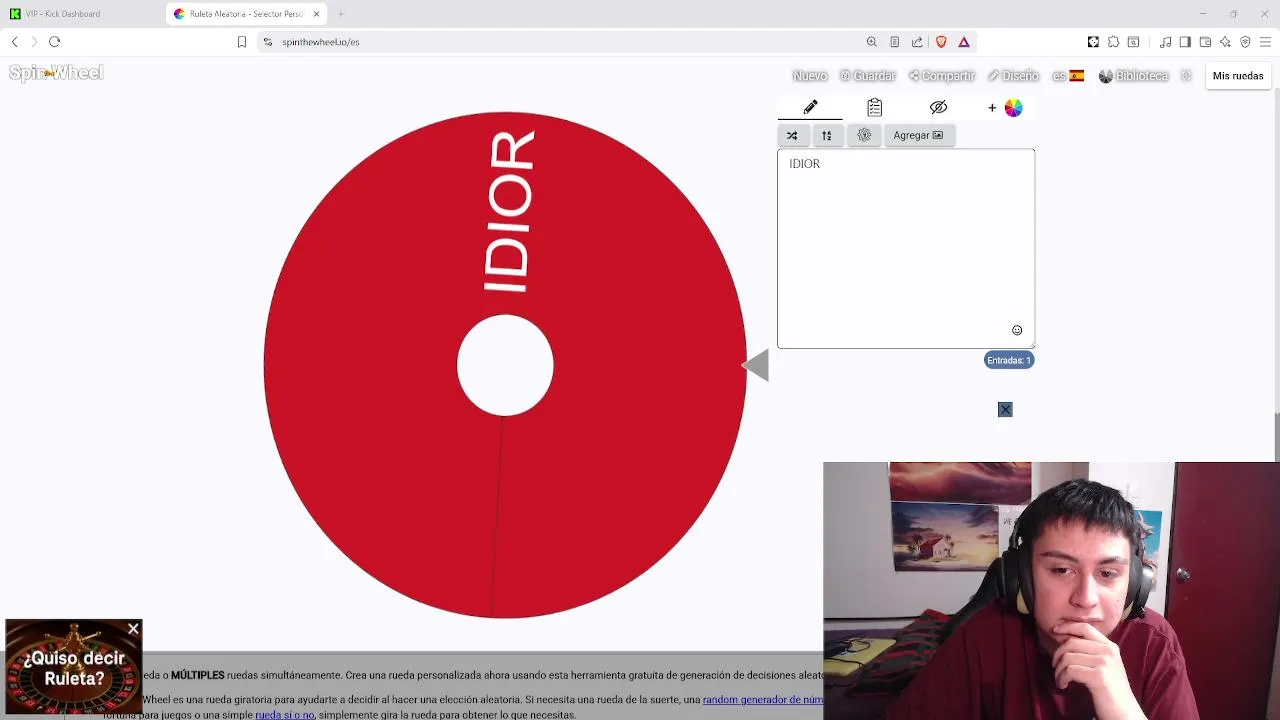Open the Biblioteca library
Screen dimensions: 1280x720
tap(1133, 76)
